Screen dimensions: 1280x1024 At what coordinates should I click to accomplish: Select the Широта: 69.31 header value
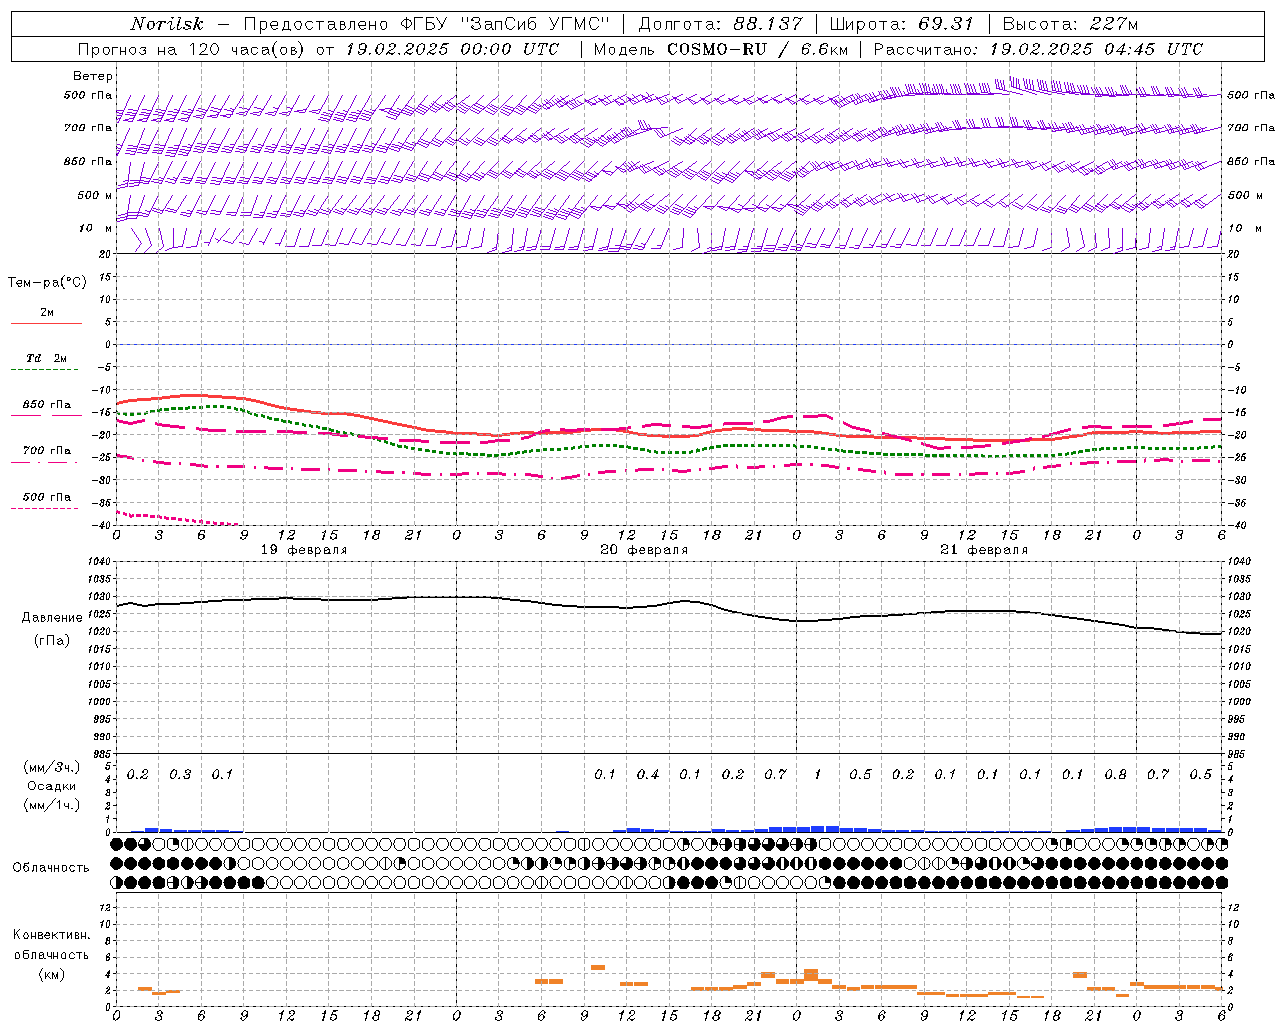pyautogui.click(x=901, y=24)
